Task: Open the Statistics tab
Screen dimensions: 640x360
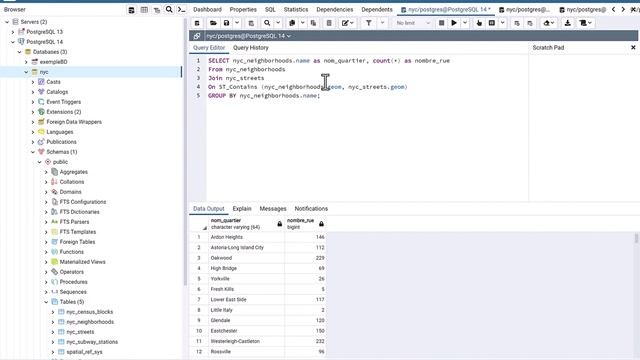Action: pyautogui.click(x=296, y=9)
